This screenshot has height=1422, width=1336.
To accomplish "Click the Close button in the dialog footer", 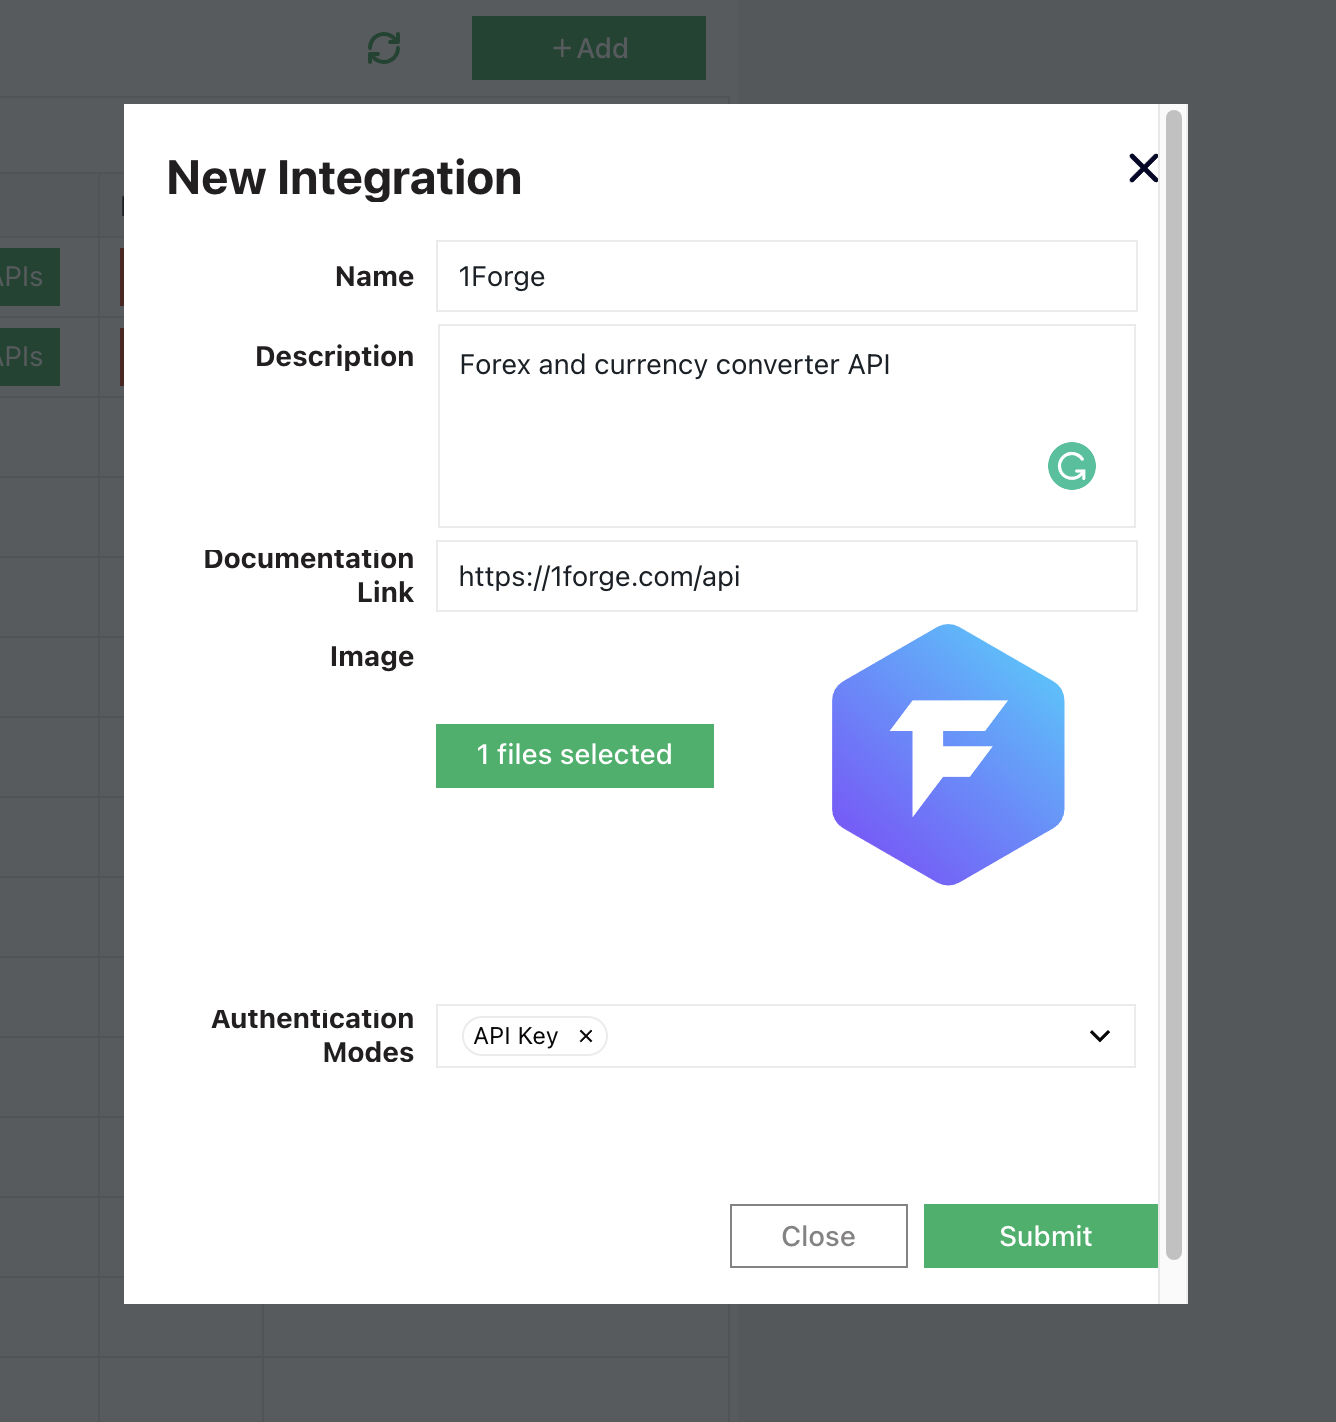I will [x=818, y=1236].
